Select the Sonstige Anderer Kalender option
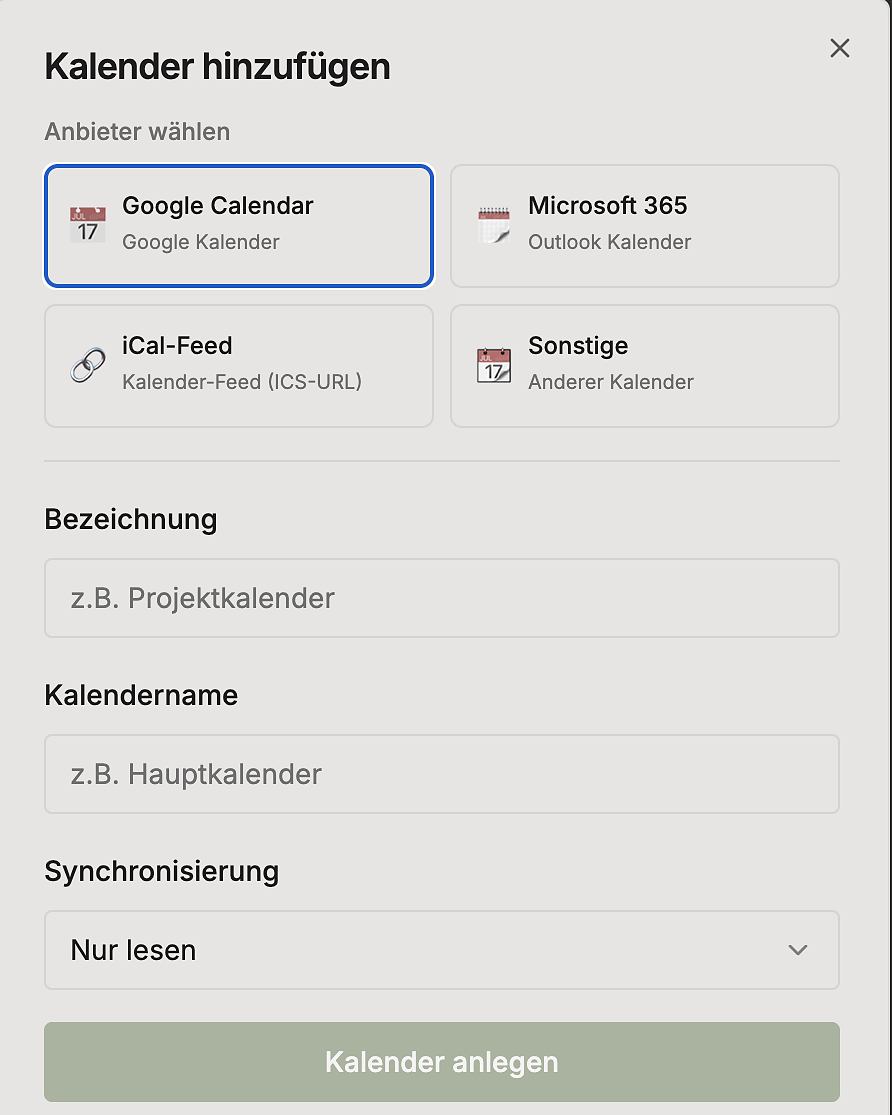The width and height of the screenshot is (892, 1115). tap(645, 366)
